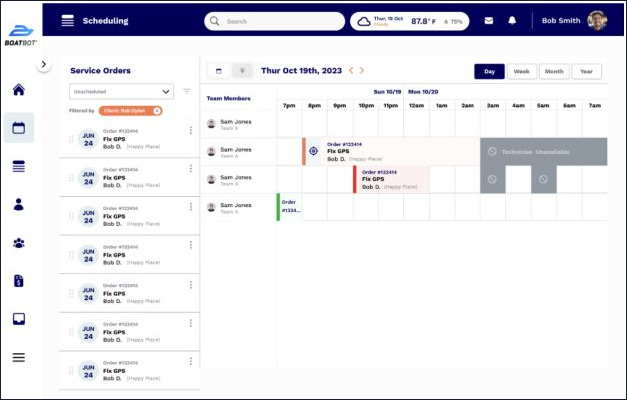The image size is (627, 400).
Task: Expand the sidebar with the chevron arrow
Action: 44,64
